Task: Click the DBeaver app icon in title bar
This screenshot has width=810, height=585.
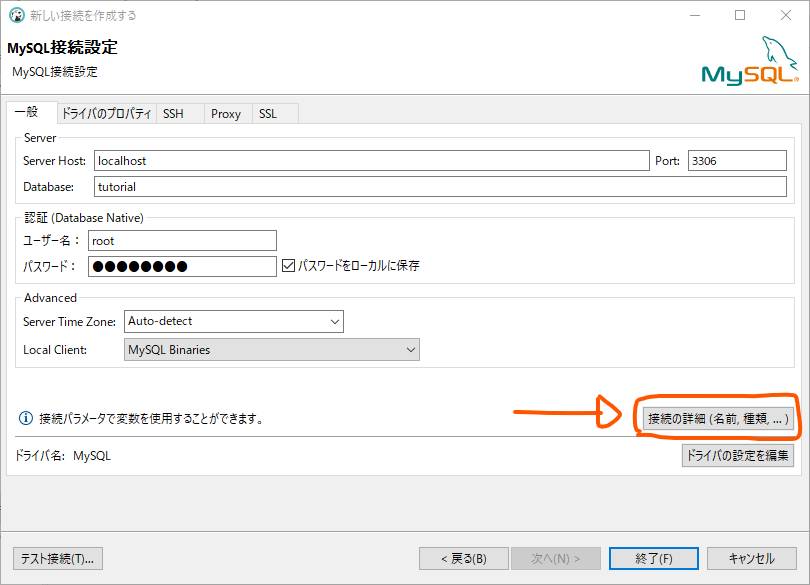Action: 17,15
